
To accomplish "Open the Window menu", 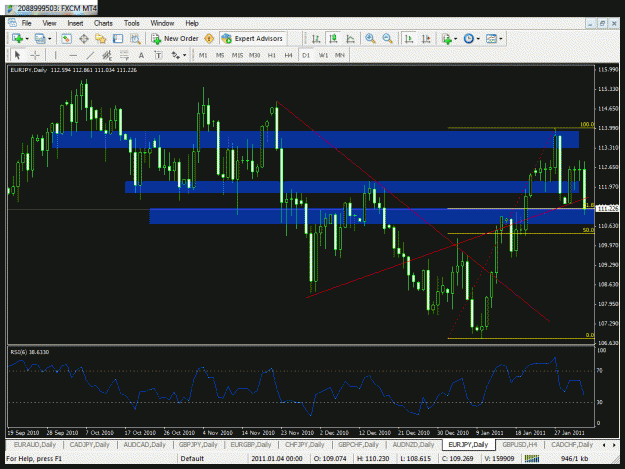I will (162, 23).
